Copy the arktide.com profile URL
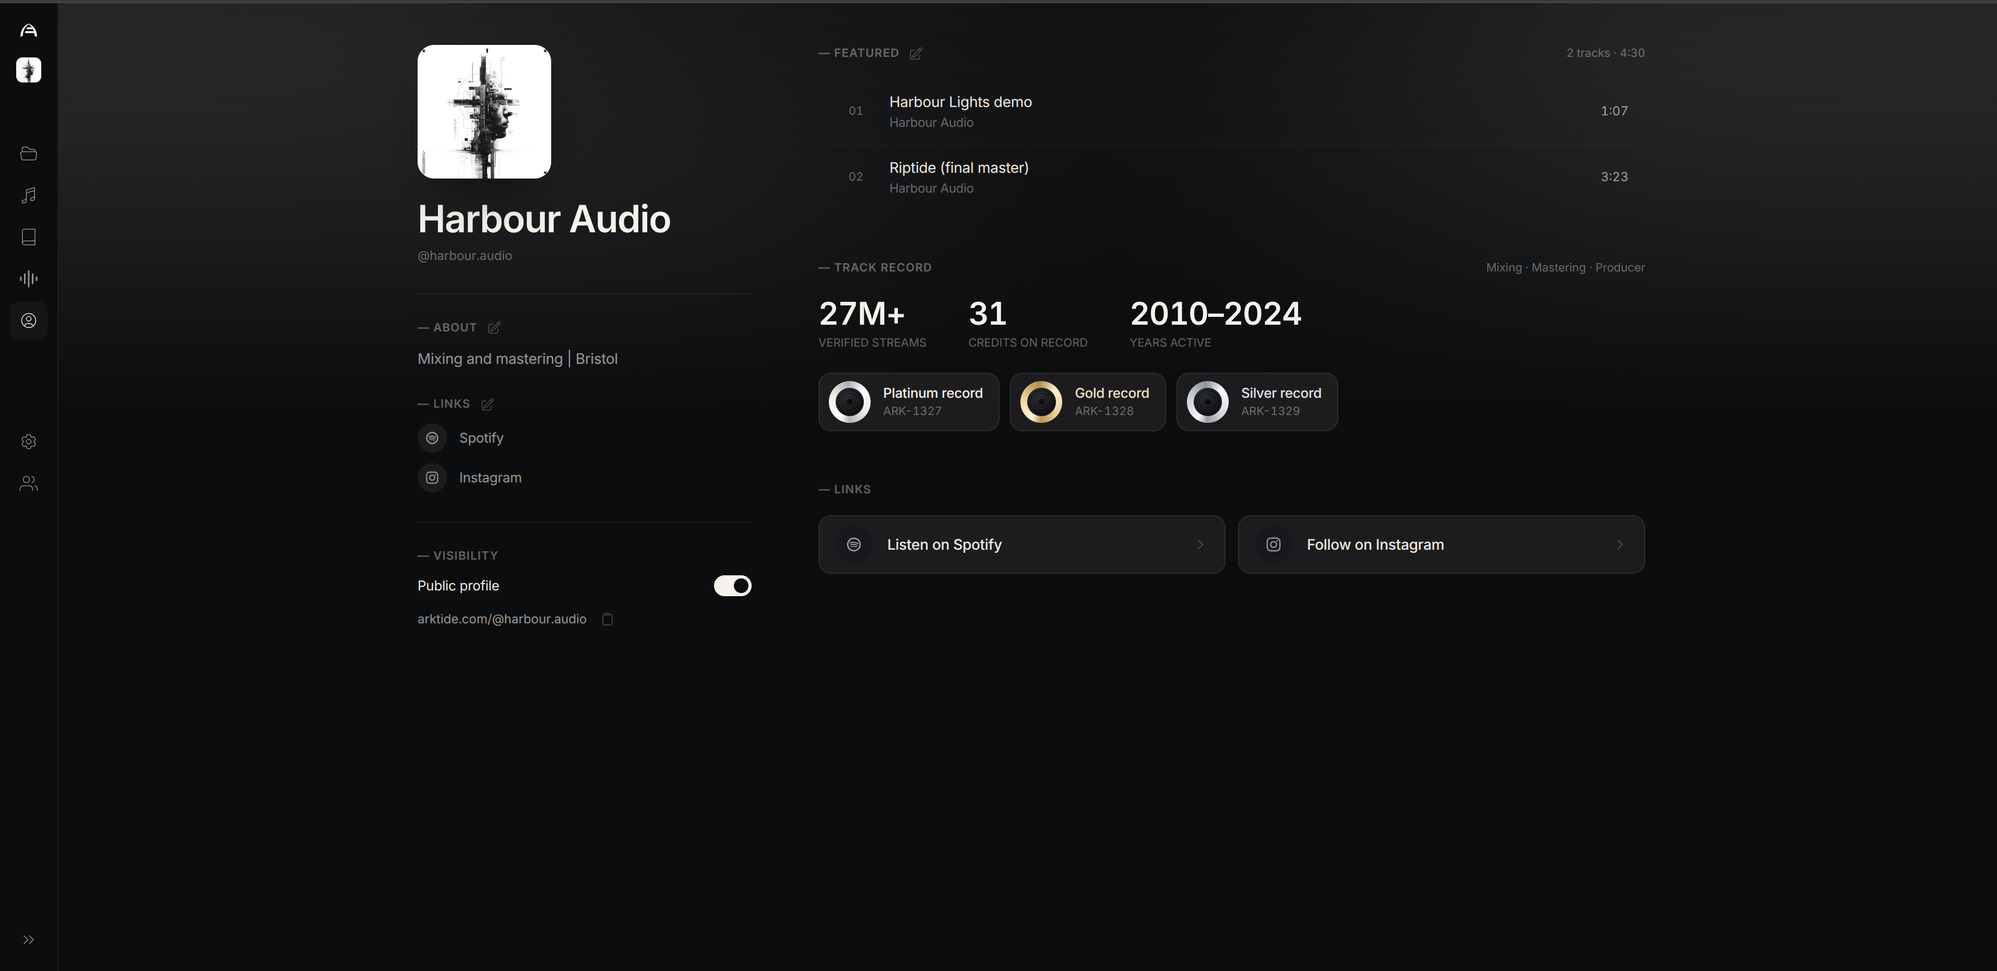Viewport: 1997px width, 971px height. (x=608, y=620)
